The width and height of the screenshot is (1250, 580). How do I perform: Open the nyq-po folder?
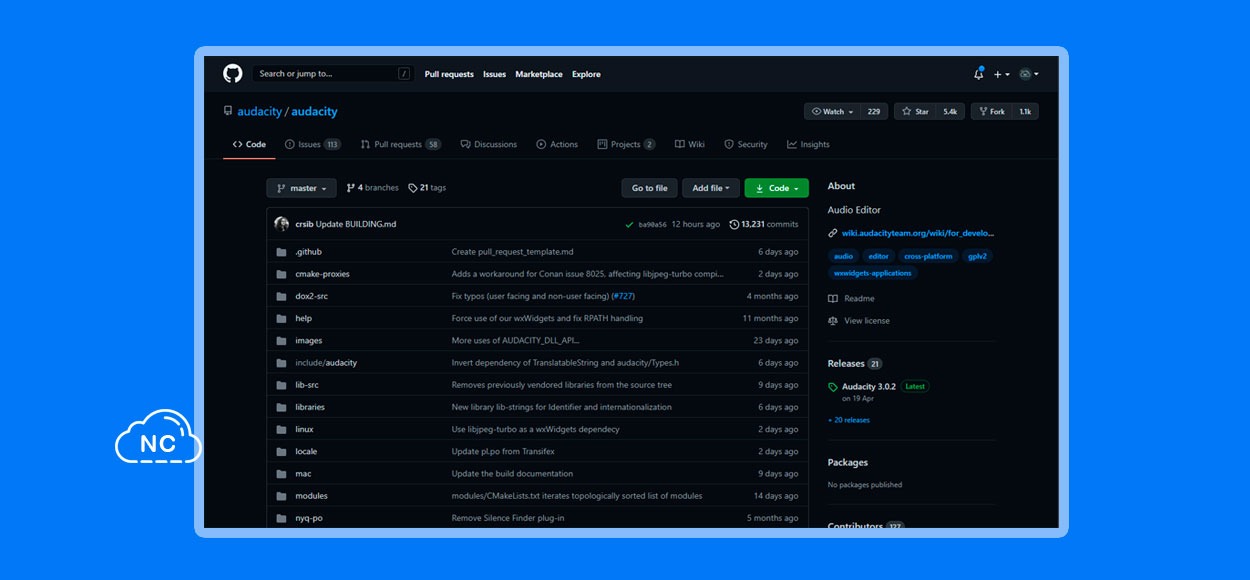[x=309, y=518]
